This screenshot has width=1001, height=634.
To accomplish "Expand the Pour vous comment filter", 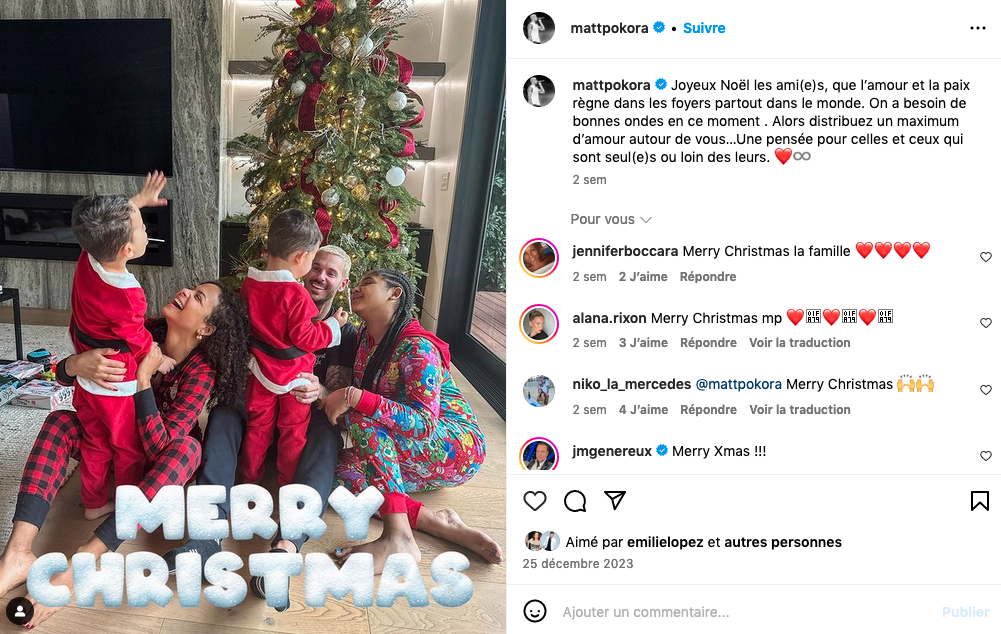I will (x=611, y=220).
